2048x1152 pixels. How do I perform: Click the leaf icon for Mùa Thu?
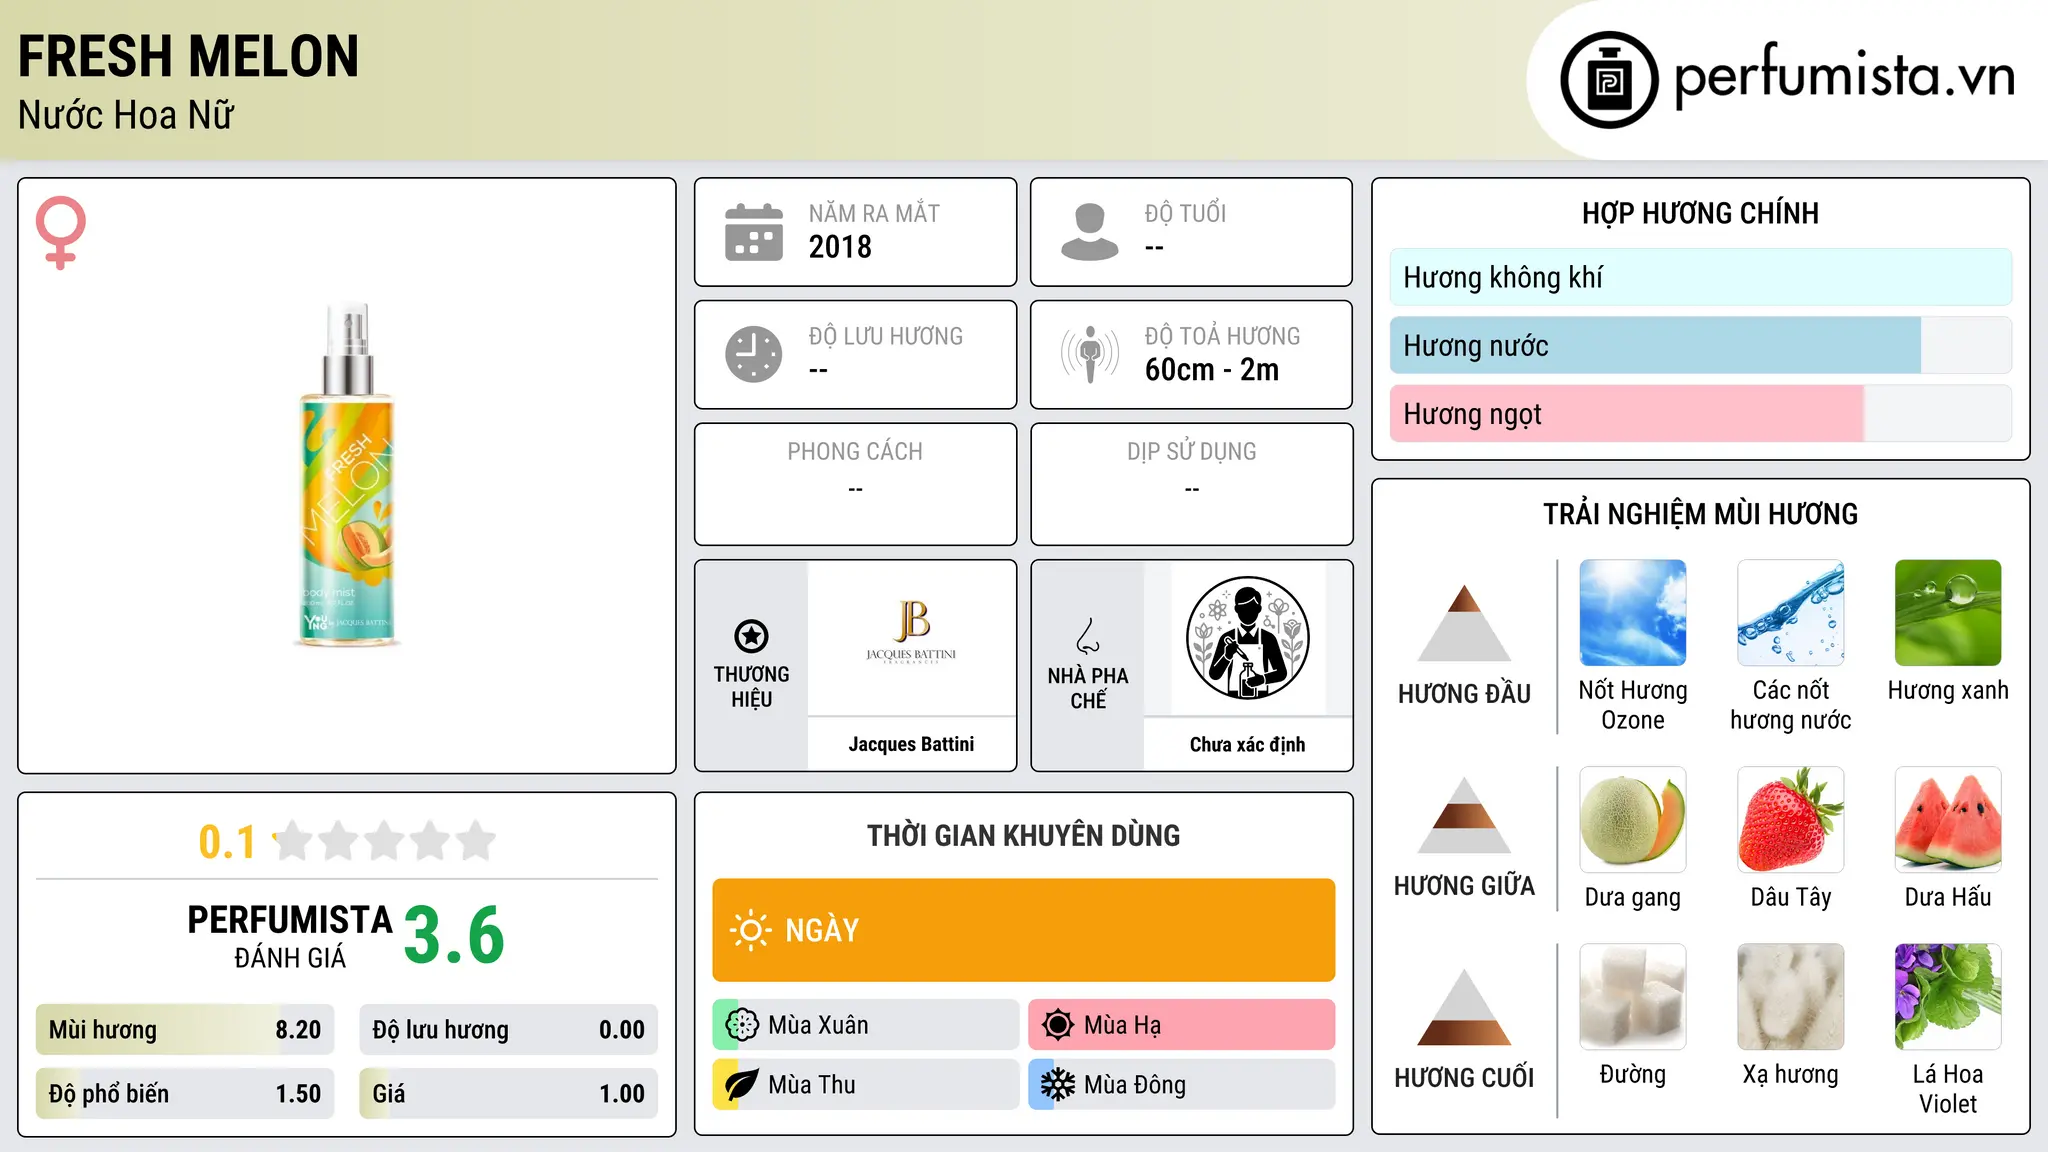pyautogui.click(x=741, y=1085)
